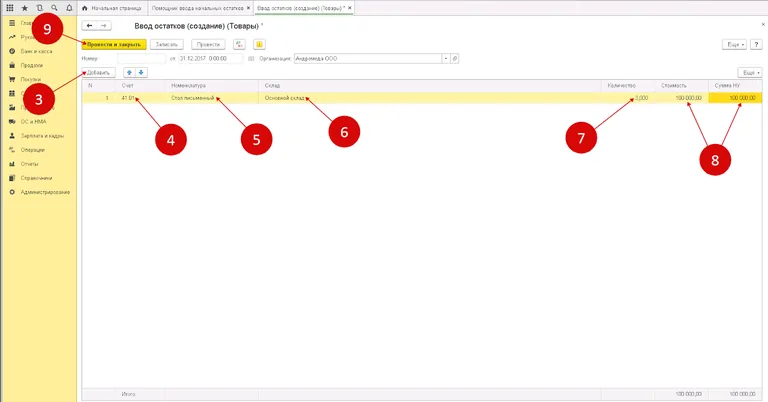Image resolution: width=768 pixels, height=402 pixels.
Task: Open the top Еще dropdown menu
Action: tap(734, 44)
